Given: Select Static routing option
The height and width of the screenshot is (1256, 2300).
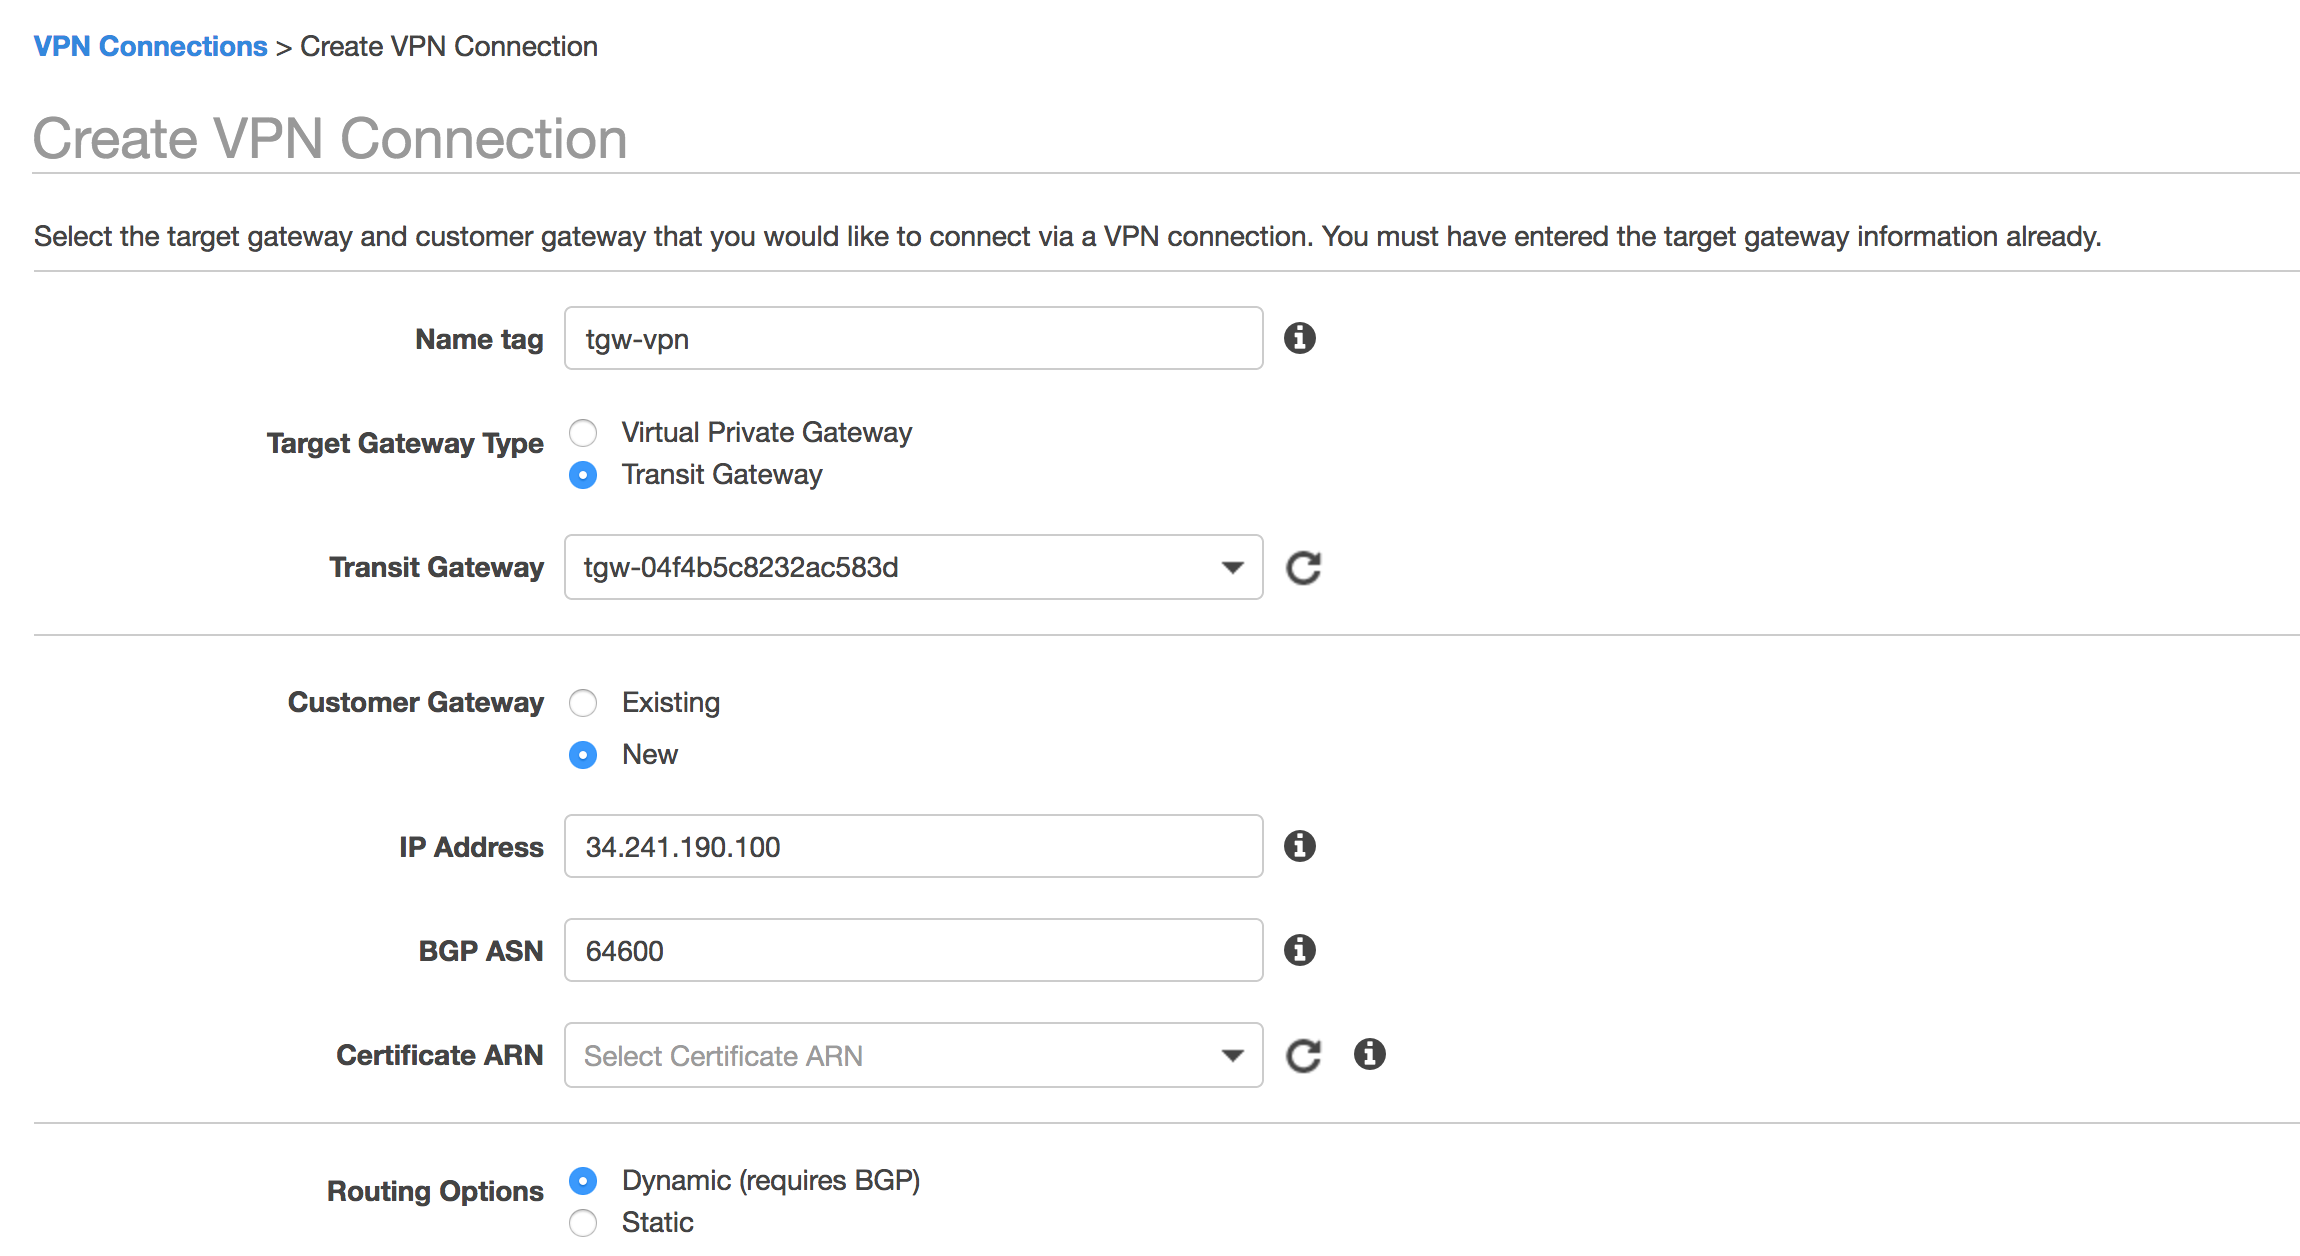Looking at the screenshot, I should point(583,1223).
